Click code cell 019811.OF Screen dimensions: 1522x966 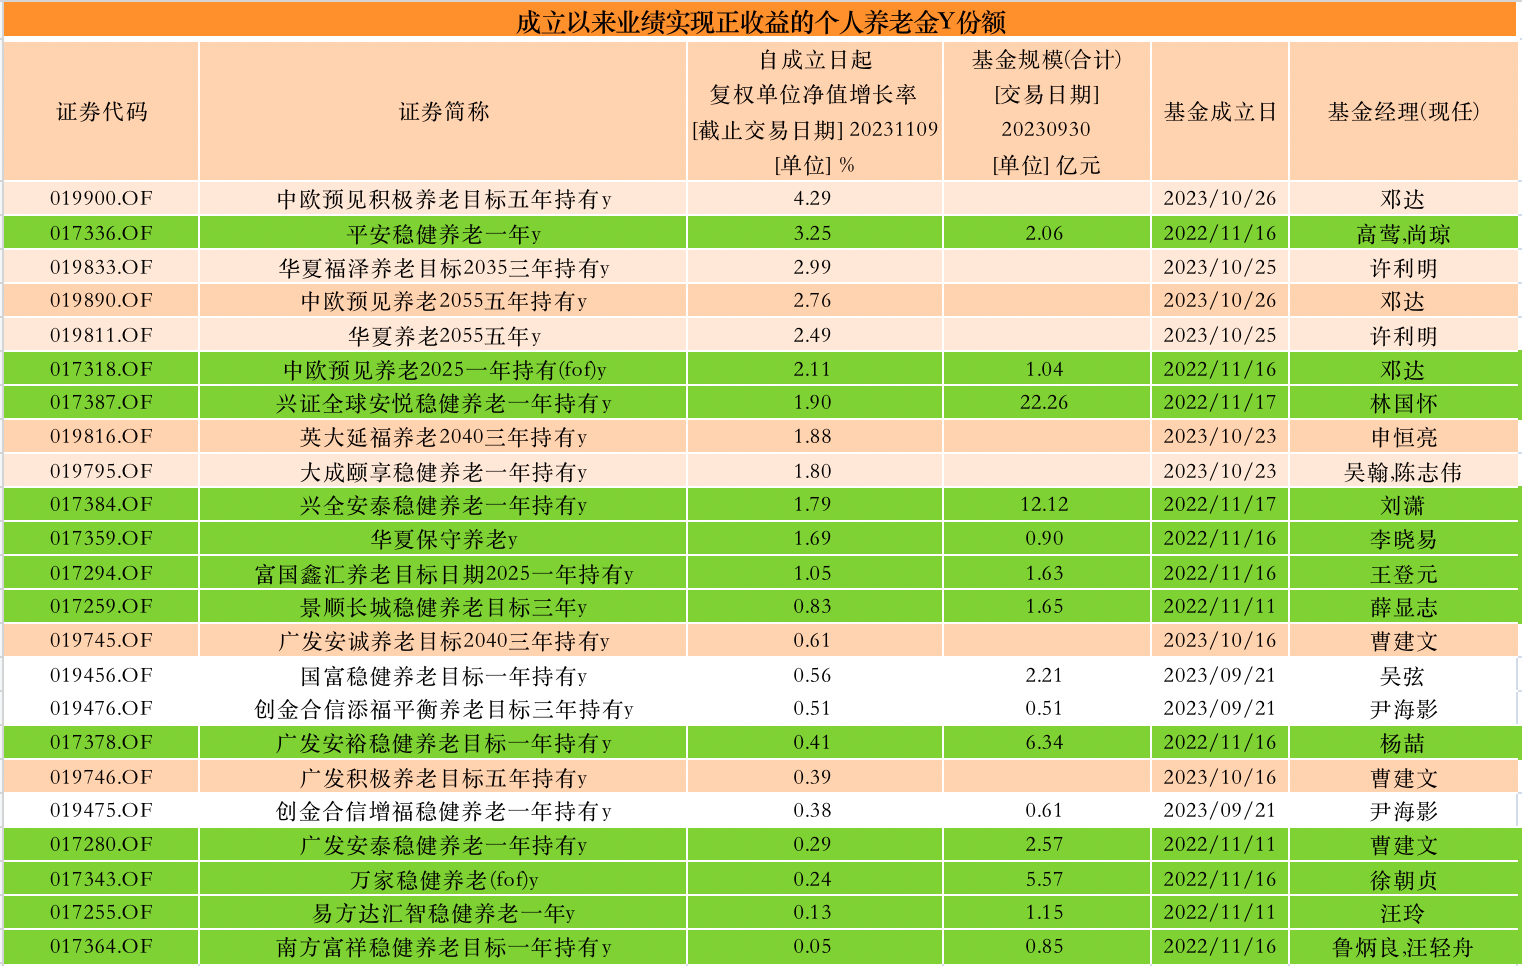pos(101,335)
